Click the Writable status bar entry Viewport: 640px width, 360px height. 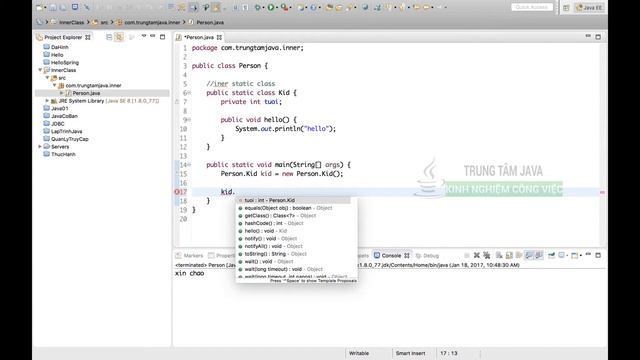pyautogui.click(x=359, y=353)
